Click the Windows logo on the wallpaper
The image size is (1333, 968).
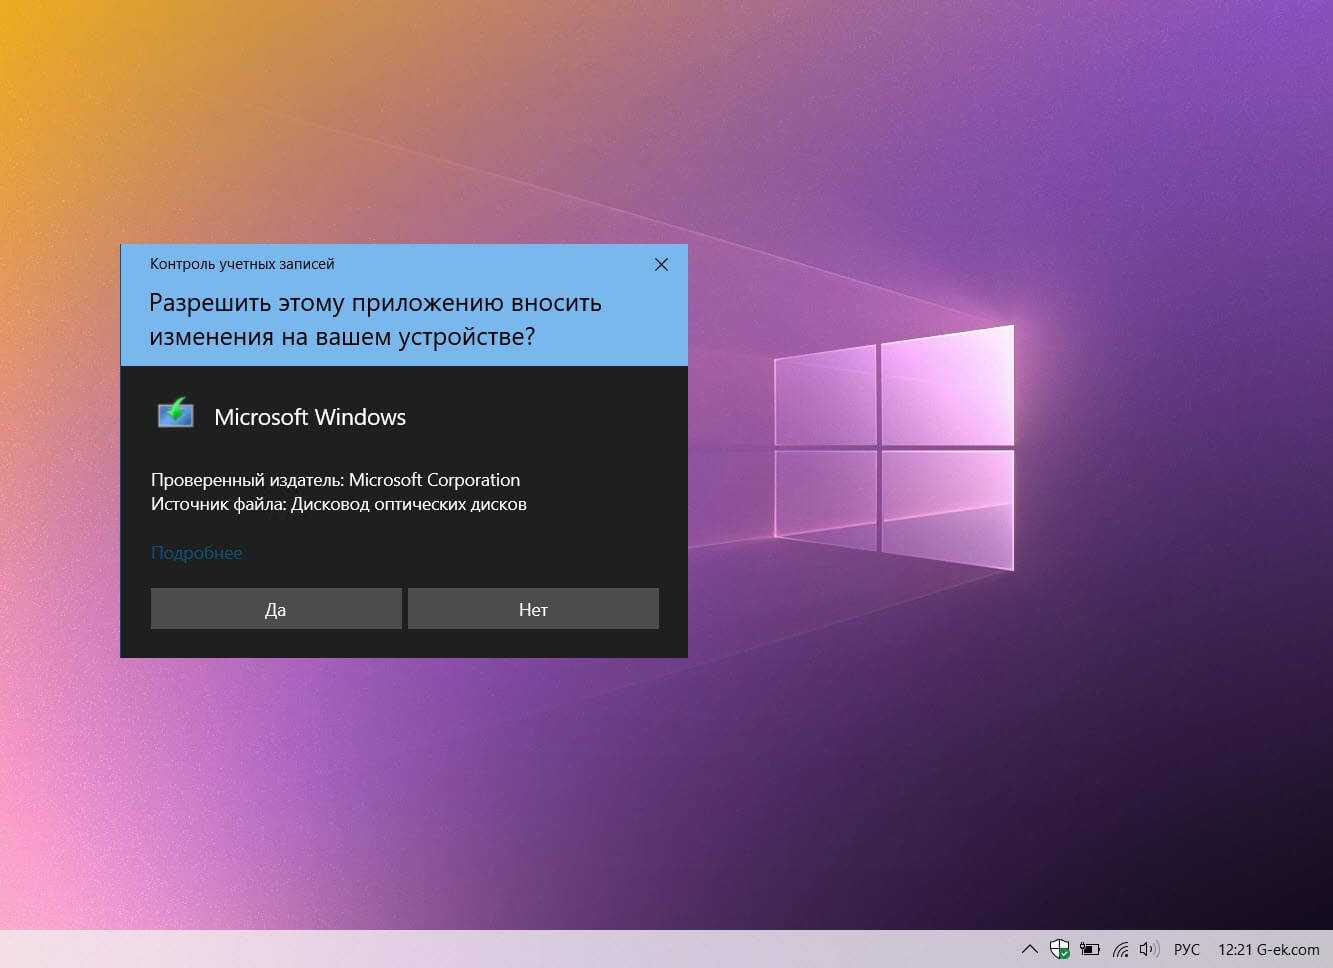pos(895,448)
